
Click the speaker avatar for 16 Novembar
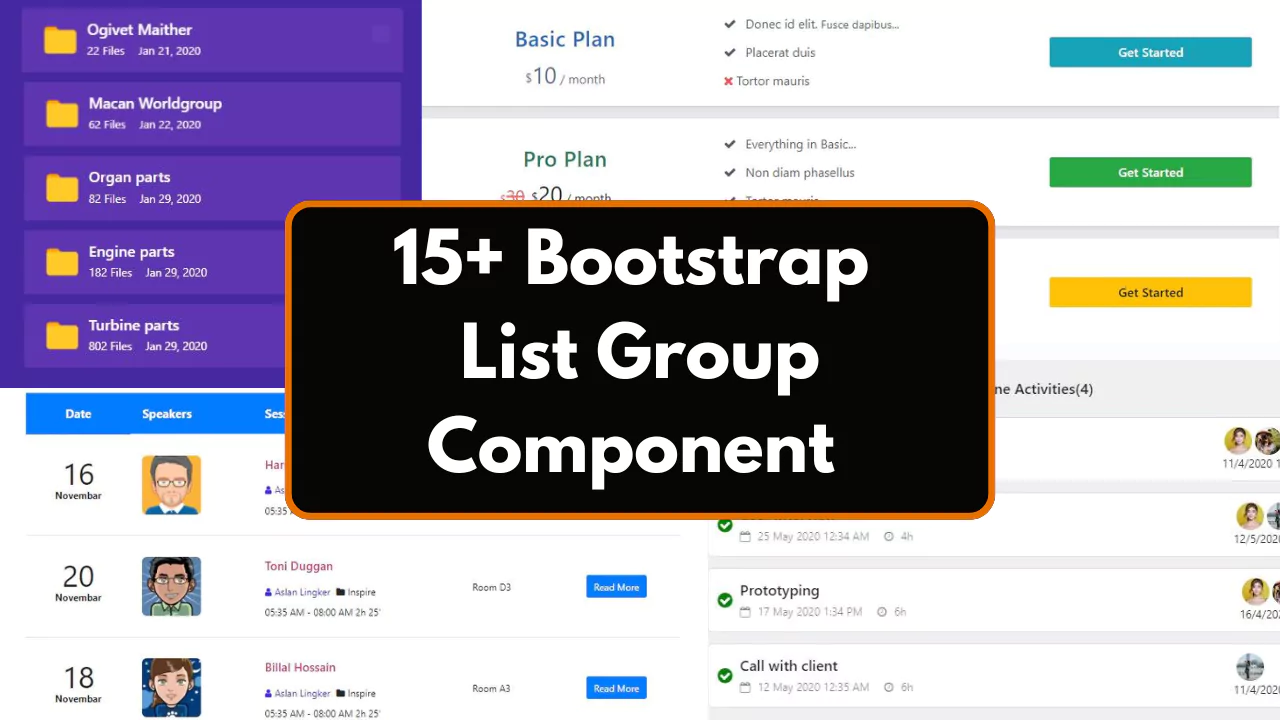171,485
